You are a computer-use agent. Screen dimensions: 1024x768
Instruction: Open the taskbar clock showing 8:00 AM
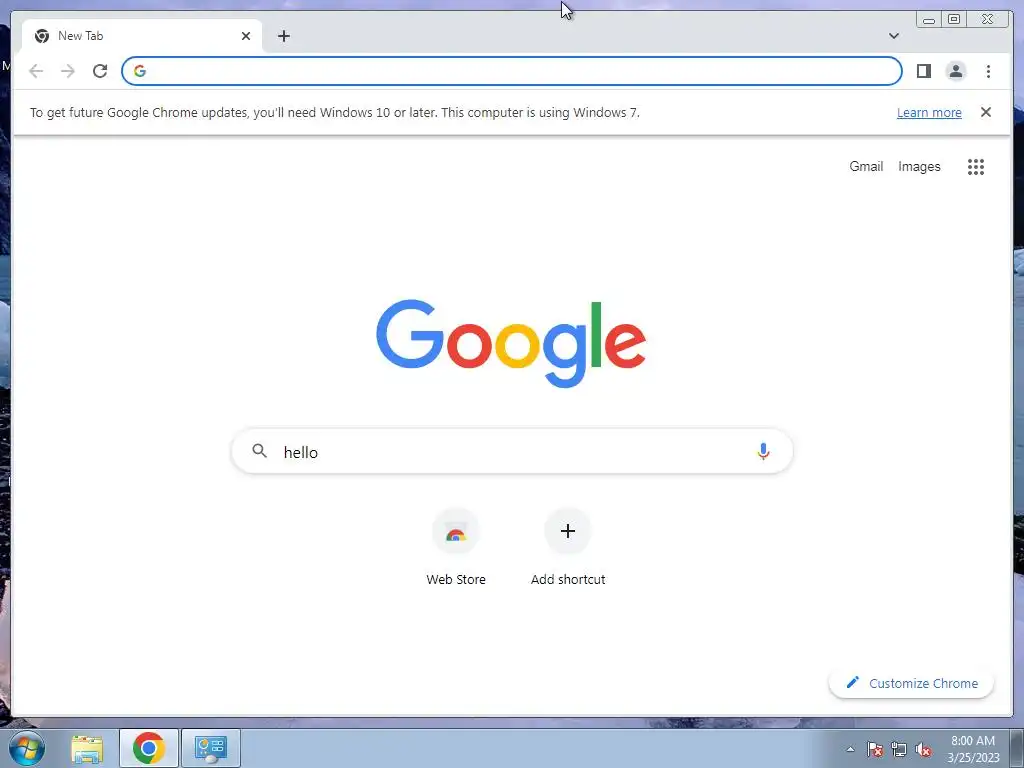pos(973,749)
